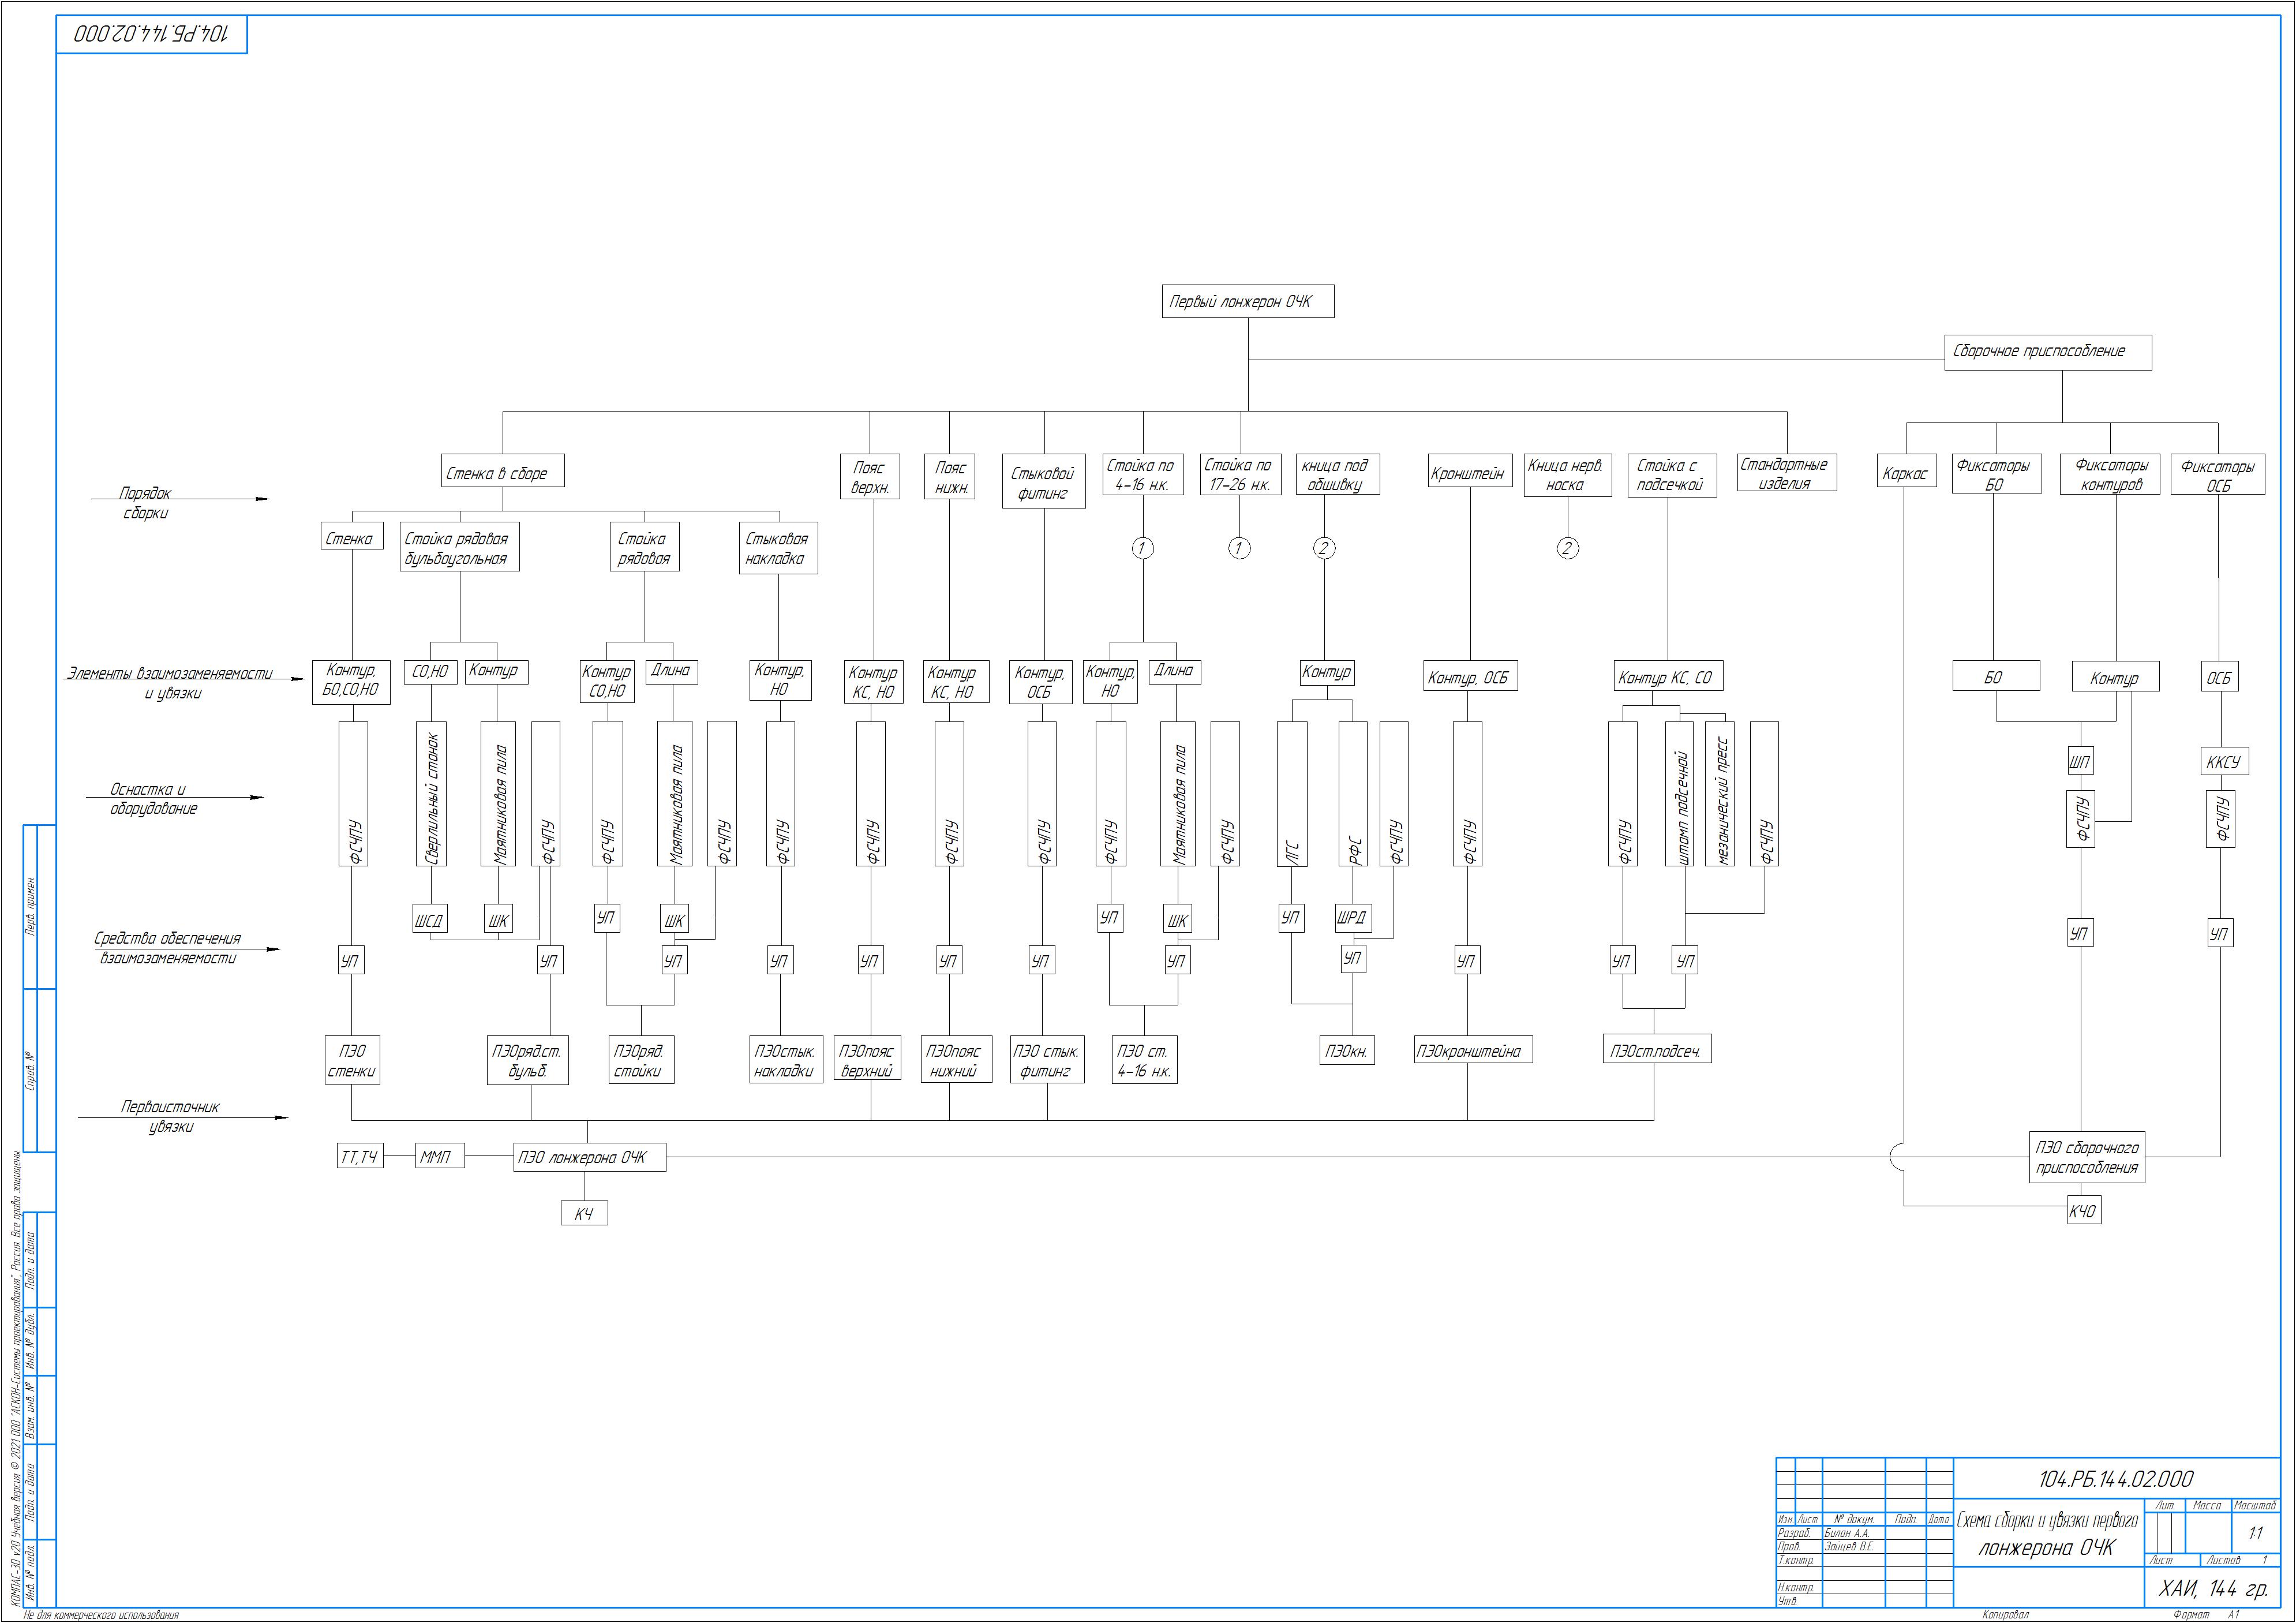Select the 'ПЭО лонжерона ОЧК' block
This screenshot has width=2296, height=1623.
tap(589, 1157)
